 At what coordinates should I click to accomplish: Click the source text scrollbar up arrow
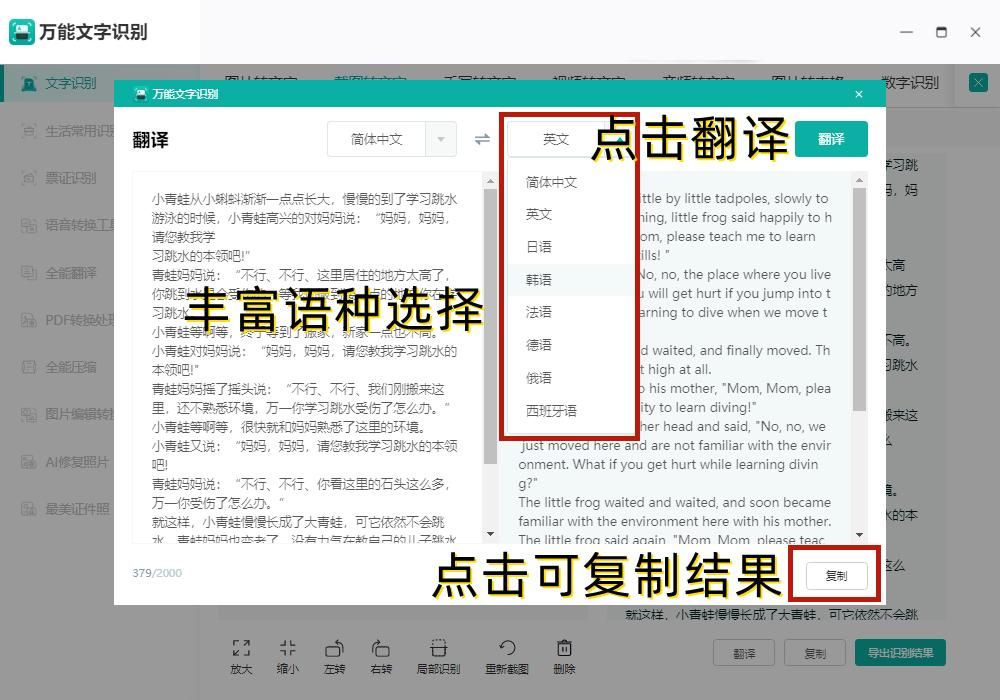click(490, 181)
